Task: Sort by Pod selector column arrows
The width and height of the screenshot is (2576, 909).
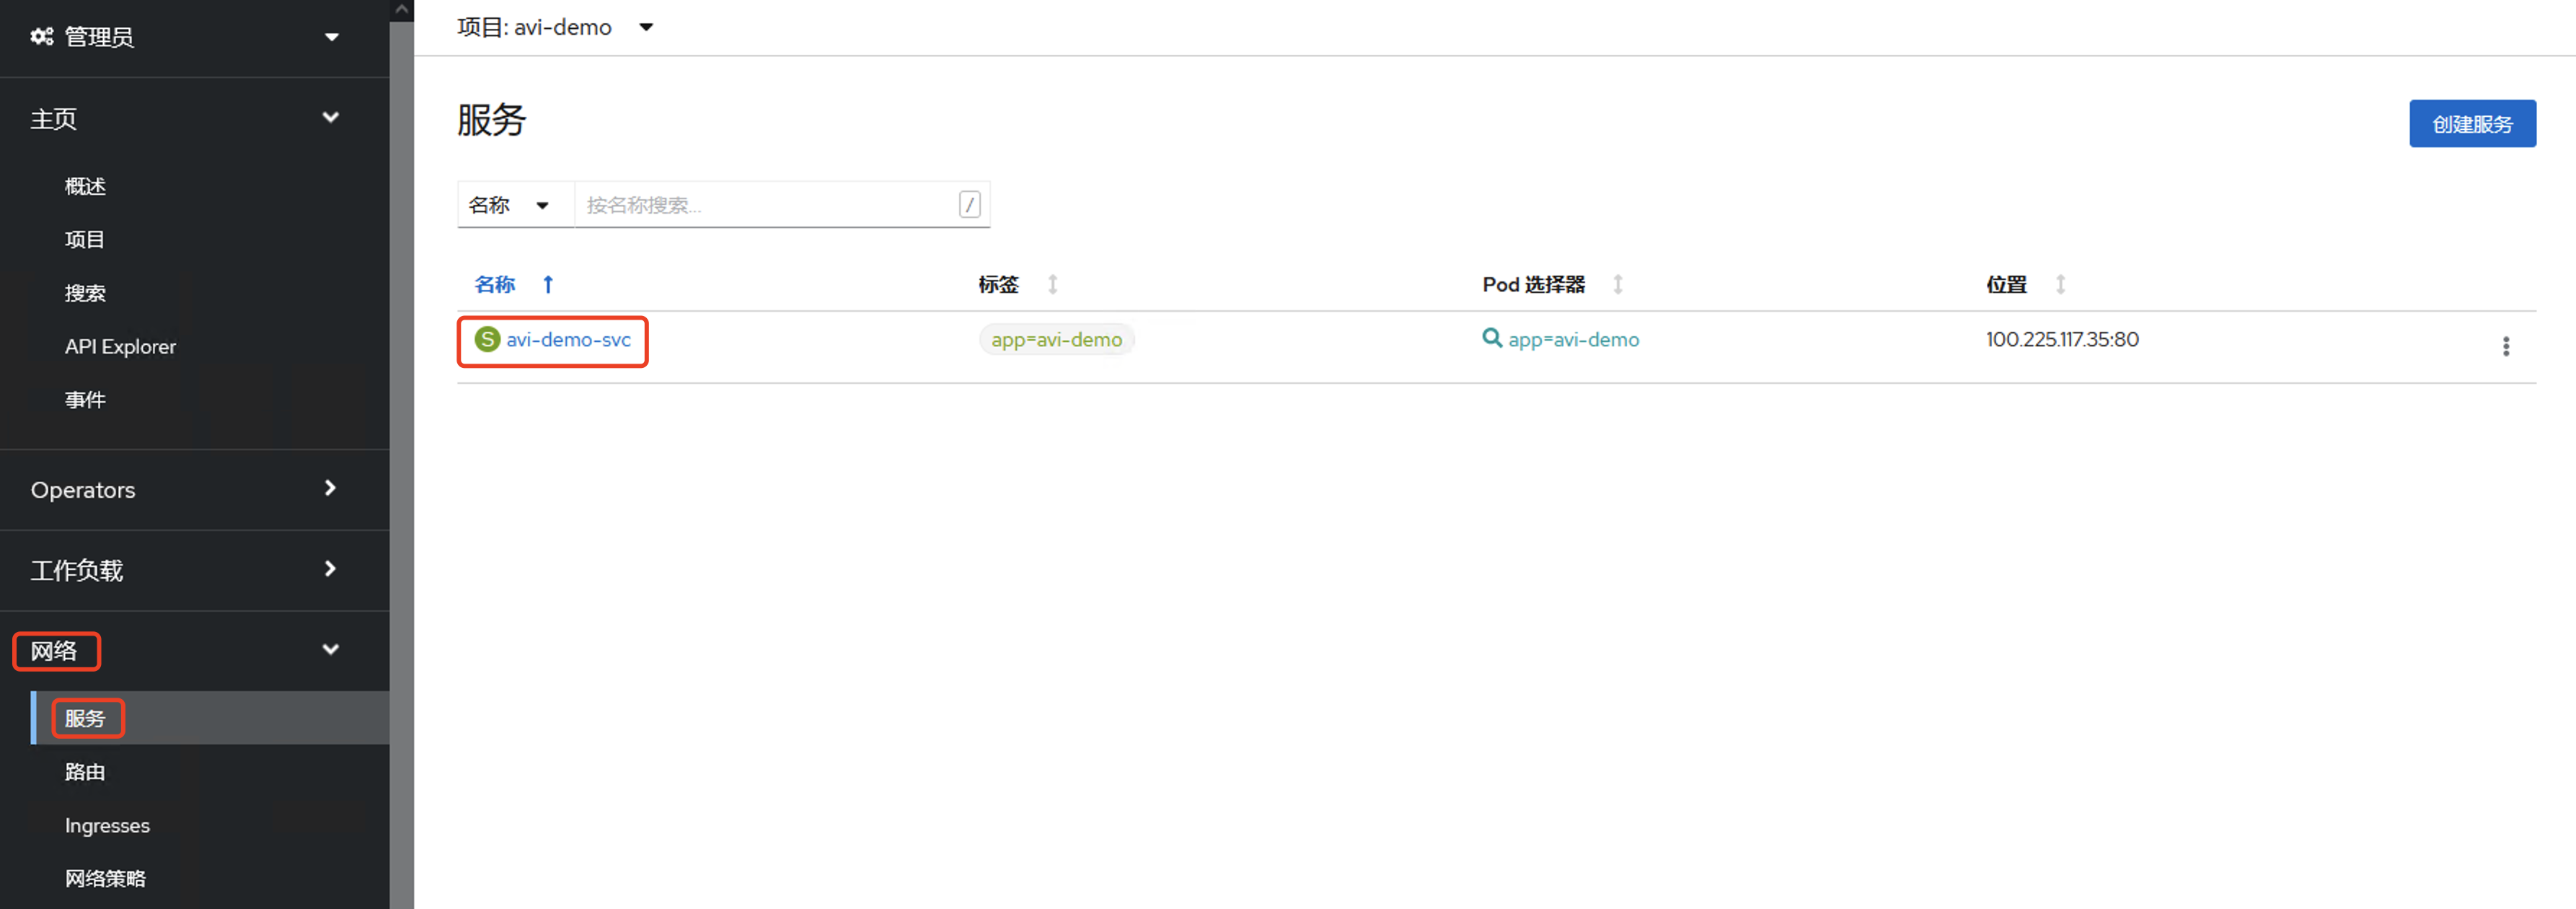Action: pyautogui.click(x=1617, y=285)
